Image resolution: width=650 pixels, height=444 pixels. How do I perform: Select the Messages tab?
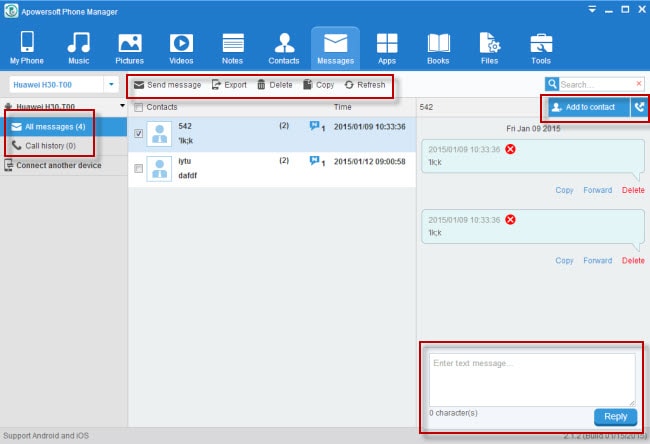pyautogui.click(x=335, y=47)
